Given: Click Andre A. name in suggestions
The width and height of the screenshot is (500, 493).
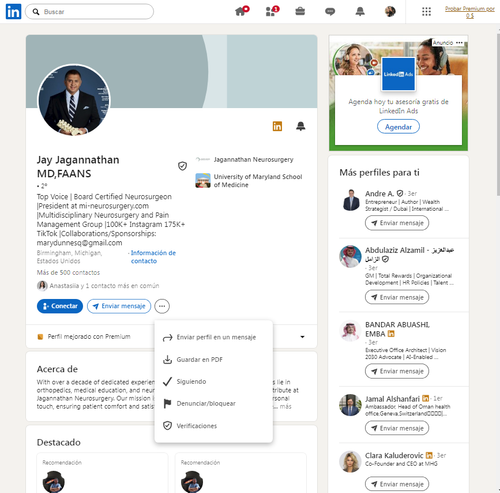Looking at the screenshot, I should [379, 194].
